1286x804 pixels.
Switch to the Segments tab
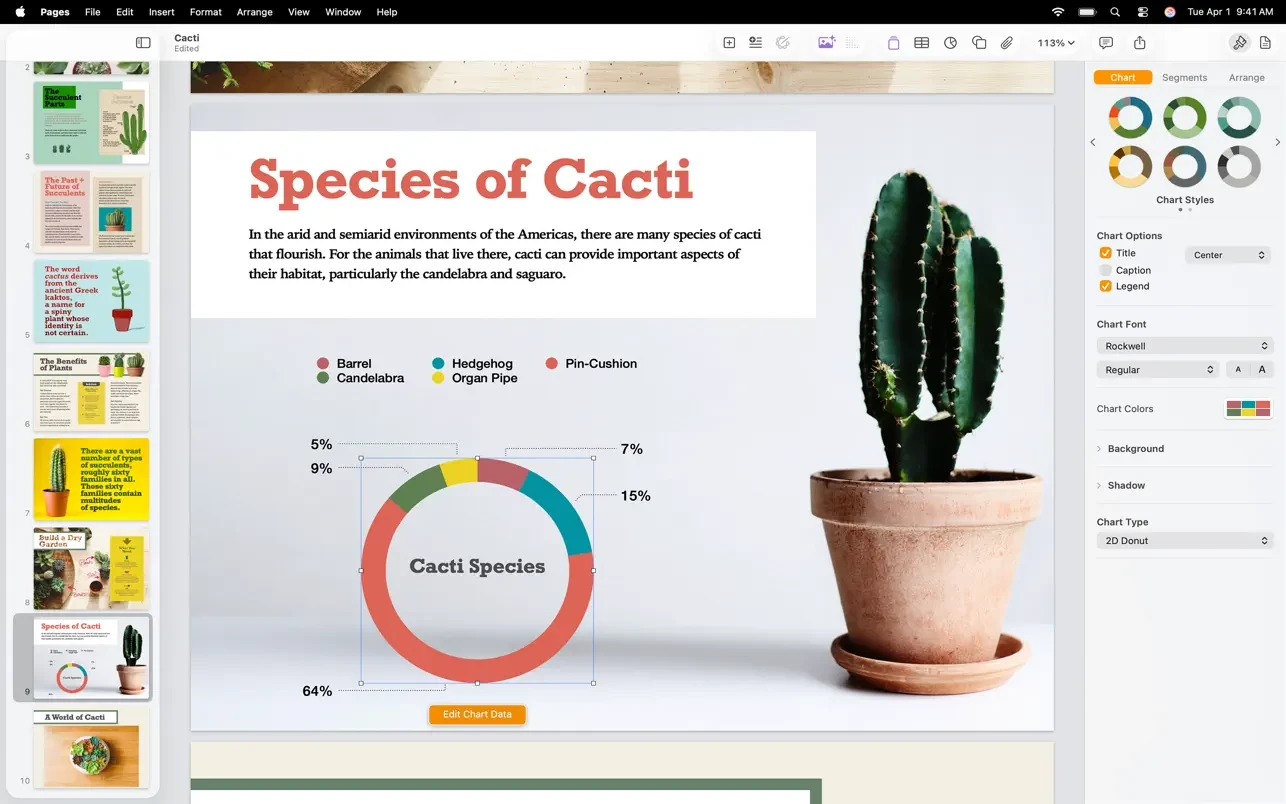(x=1184, y=77)
